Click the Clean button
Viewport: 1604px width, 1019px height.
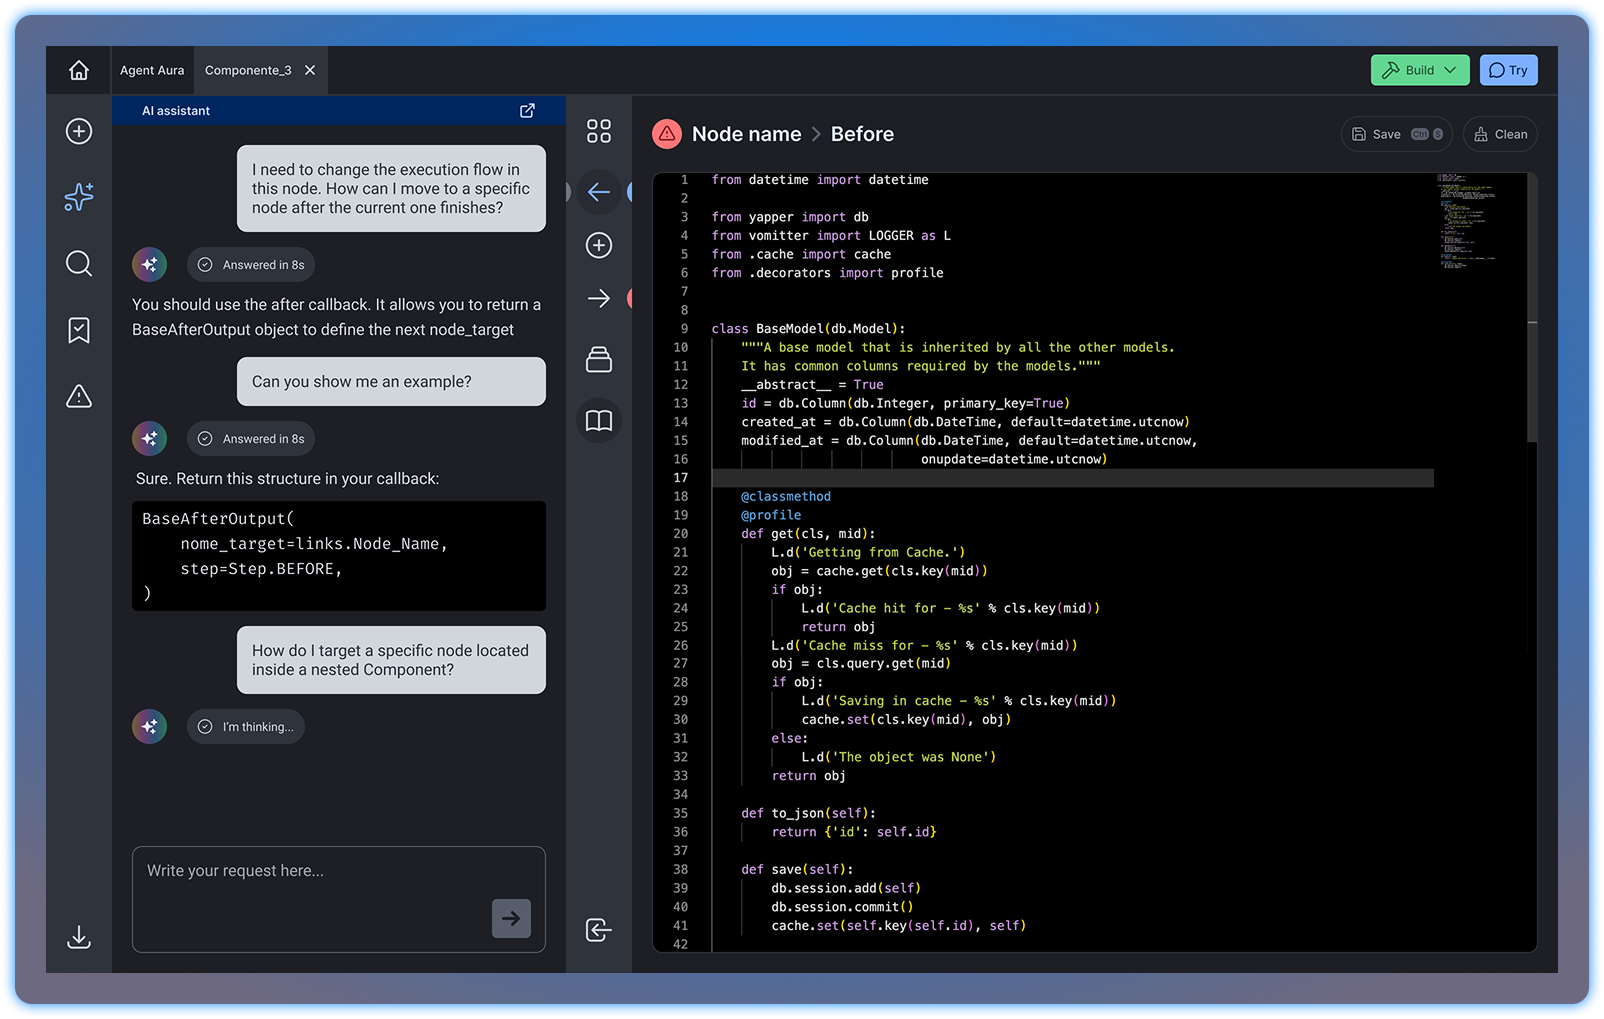pos(1500,134)
